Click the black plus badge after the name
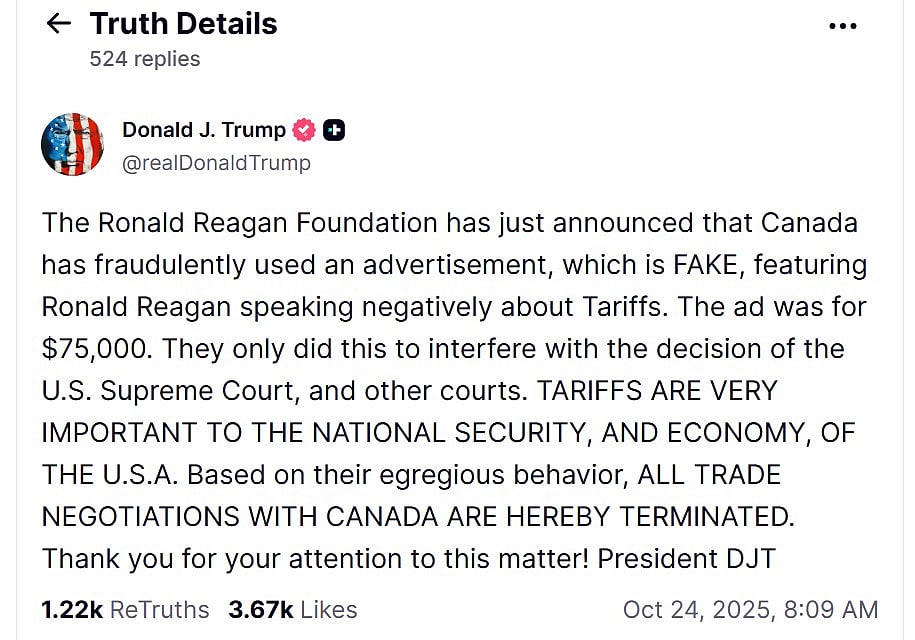 pos(335,130)
